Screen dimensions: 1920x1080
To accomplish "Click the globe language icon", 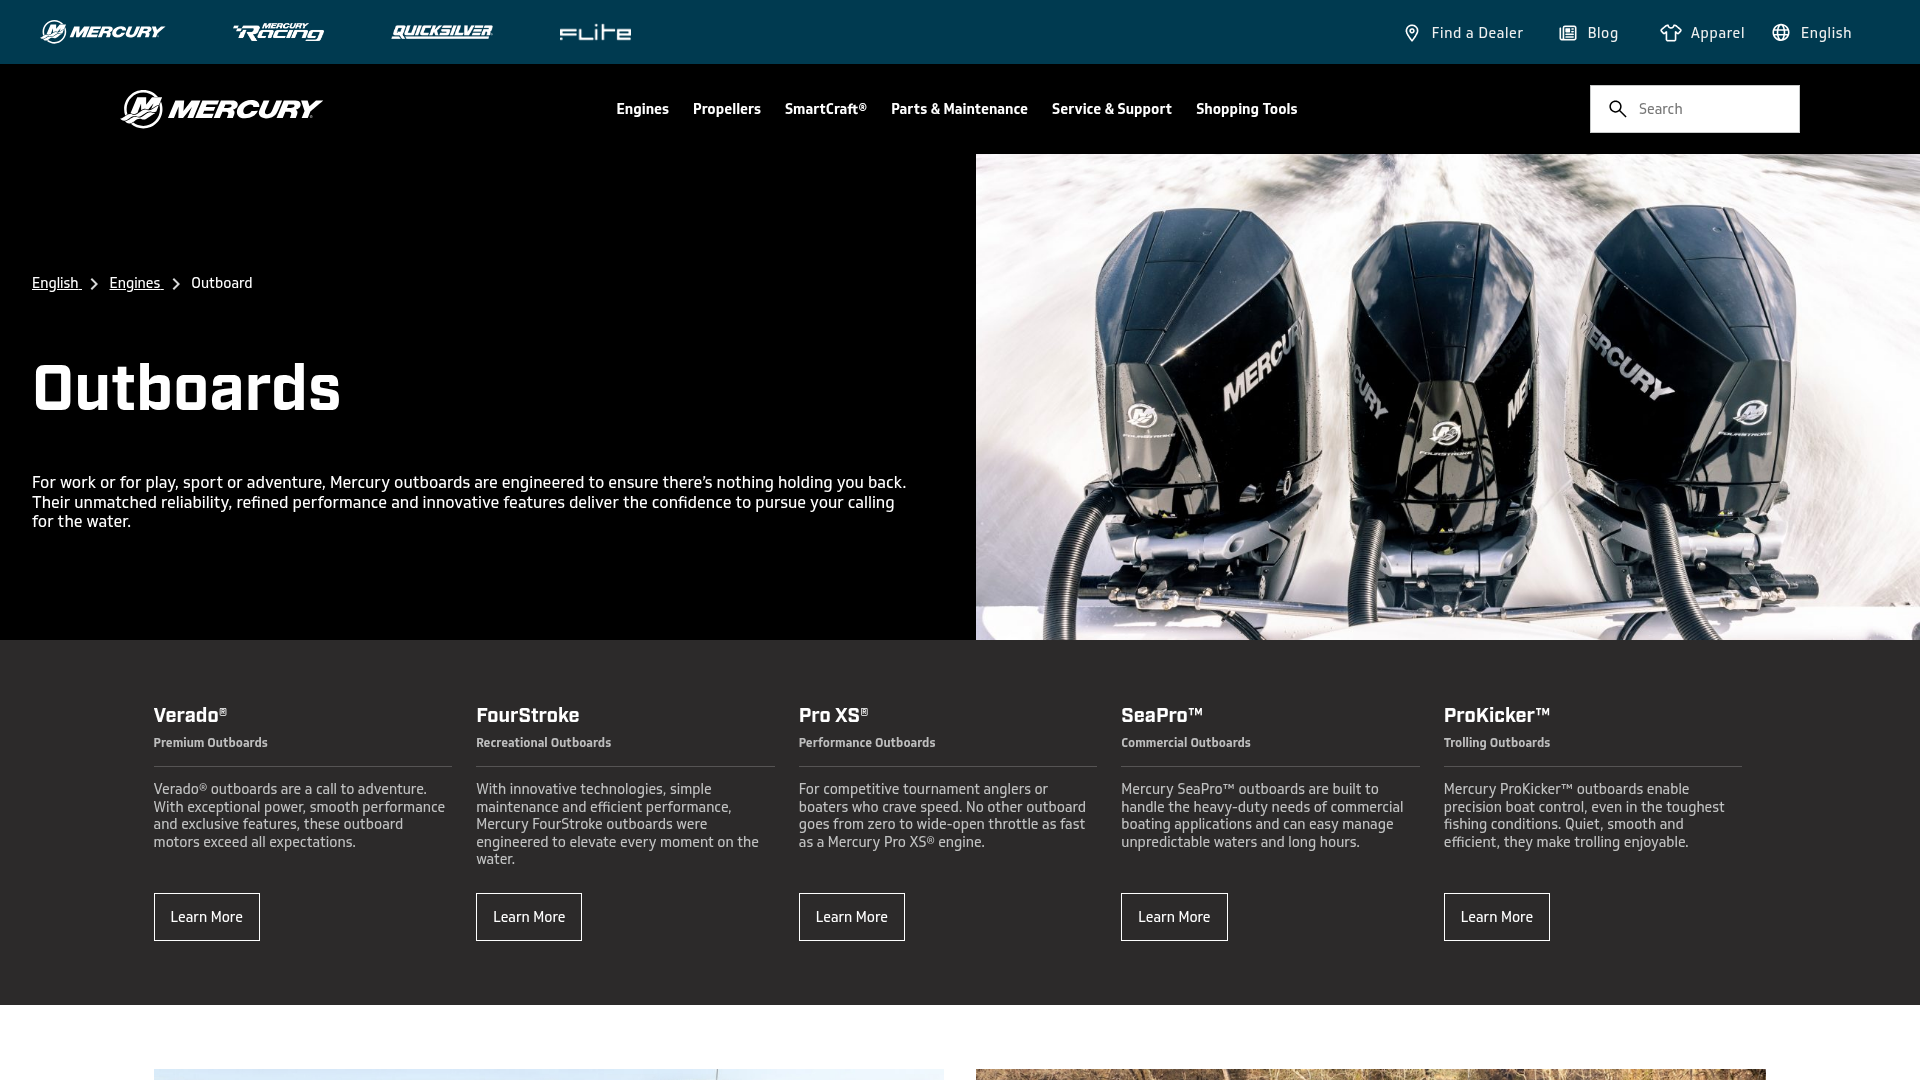I will point(1781,33).
